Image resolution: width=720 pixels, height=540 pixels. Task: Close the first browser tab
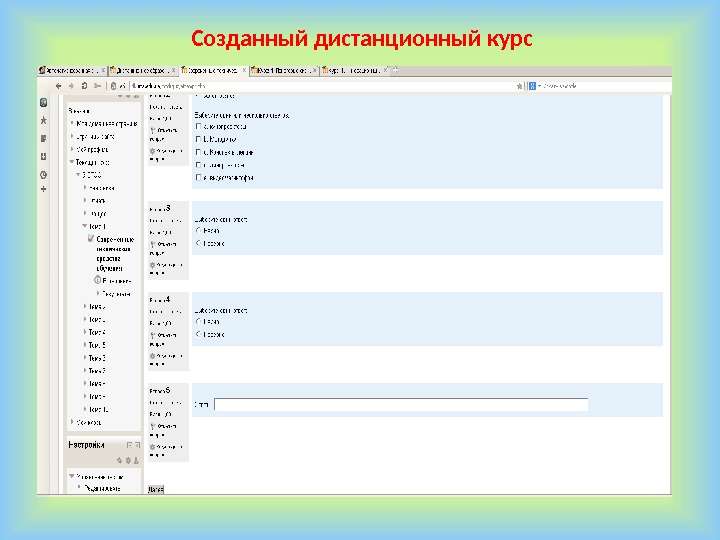click(x=103, y=70)
